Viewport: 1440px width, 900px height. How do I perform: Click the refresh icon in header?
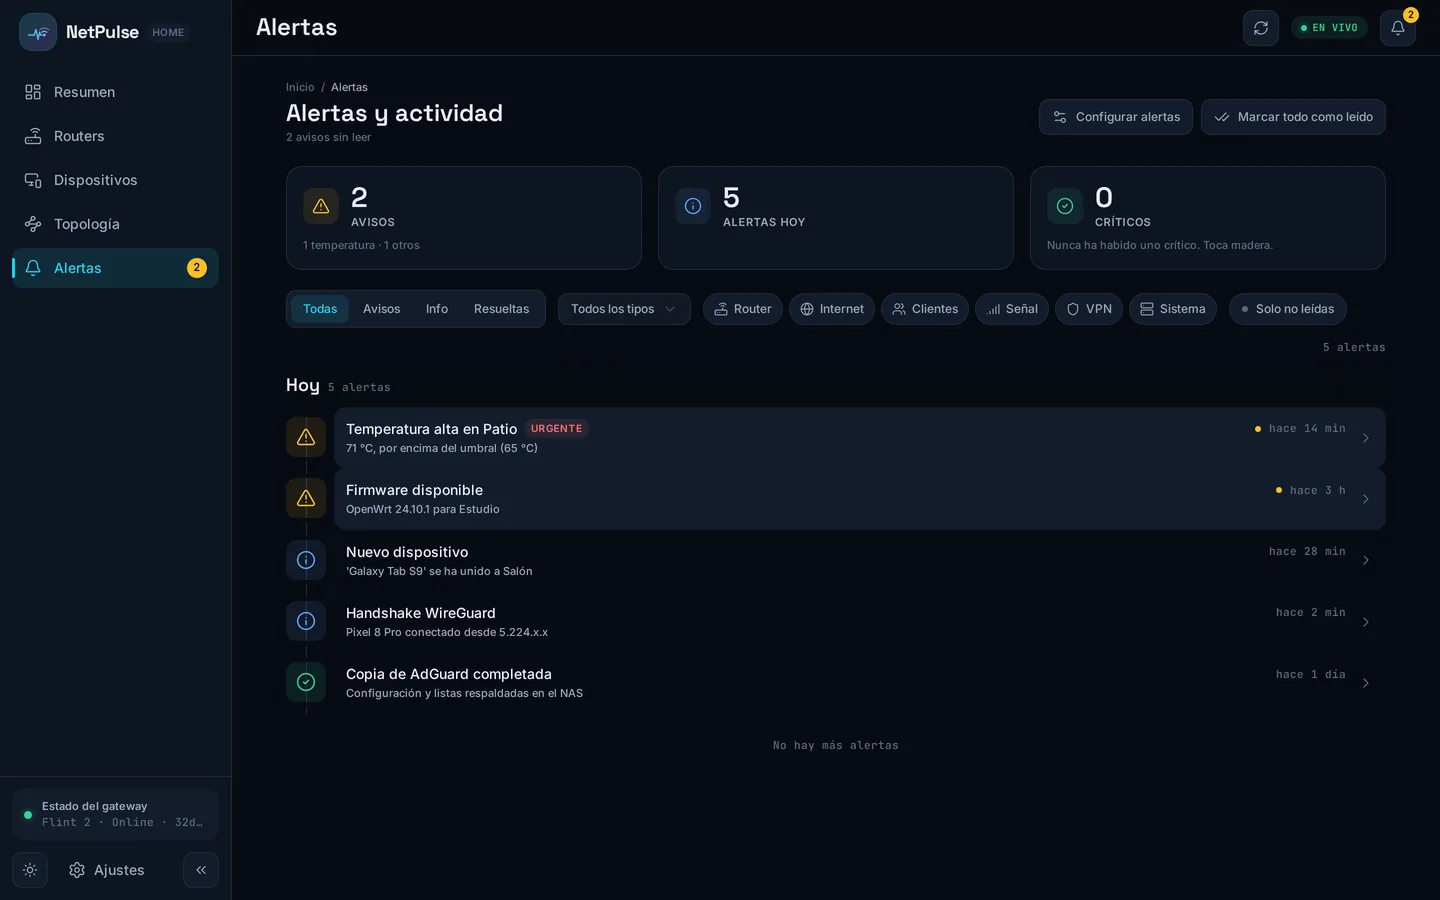pyautogui.click(x=1261, y=28)
